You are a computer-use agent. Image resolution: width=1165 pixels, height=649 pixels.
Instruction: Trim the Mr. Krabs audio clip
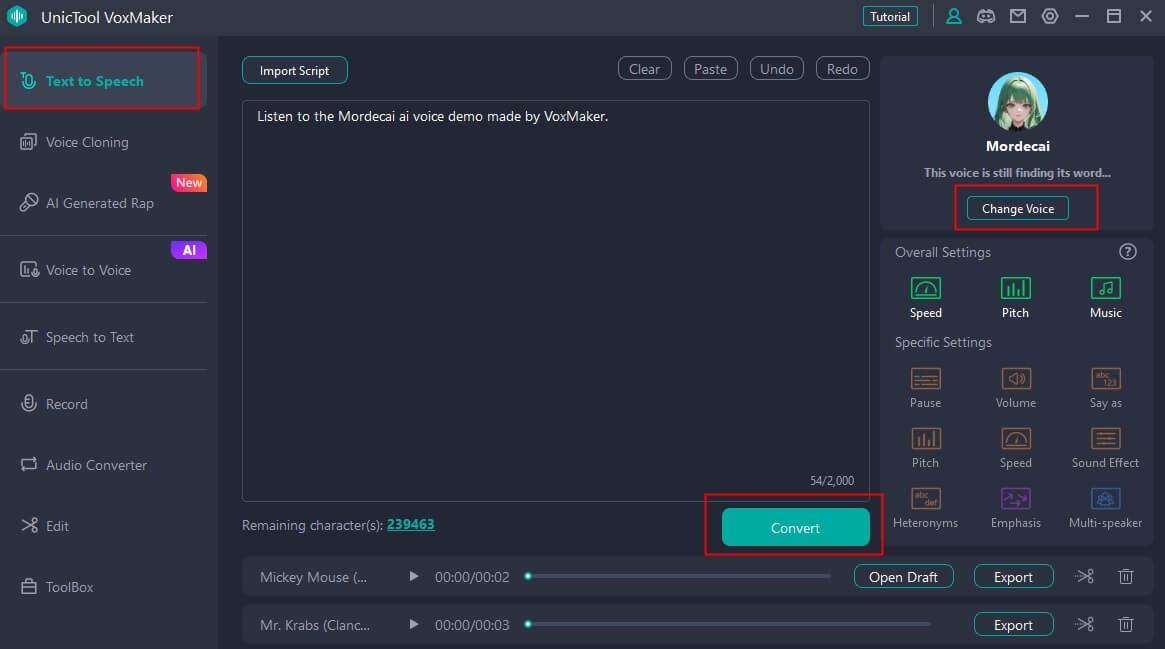point(1084,625)
